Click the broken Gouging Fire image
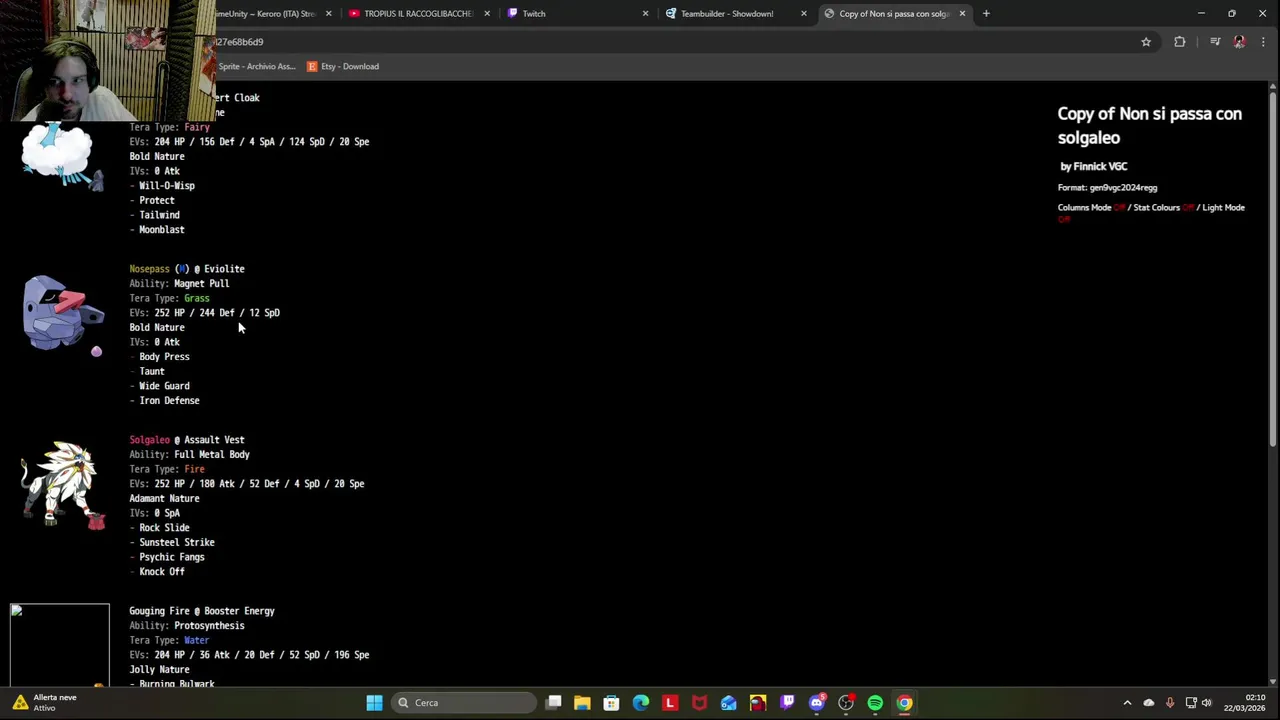The image size is (1280, 720). (x=60, y=645)
